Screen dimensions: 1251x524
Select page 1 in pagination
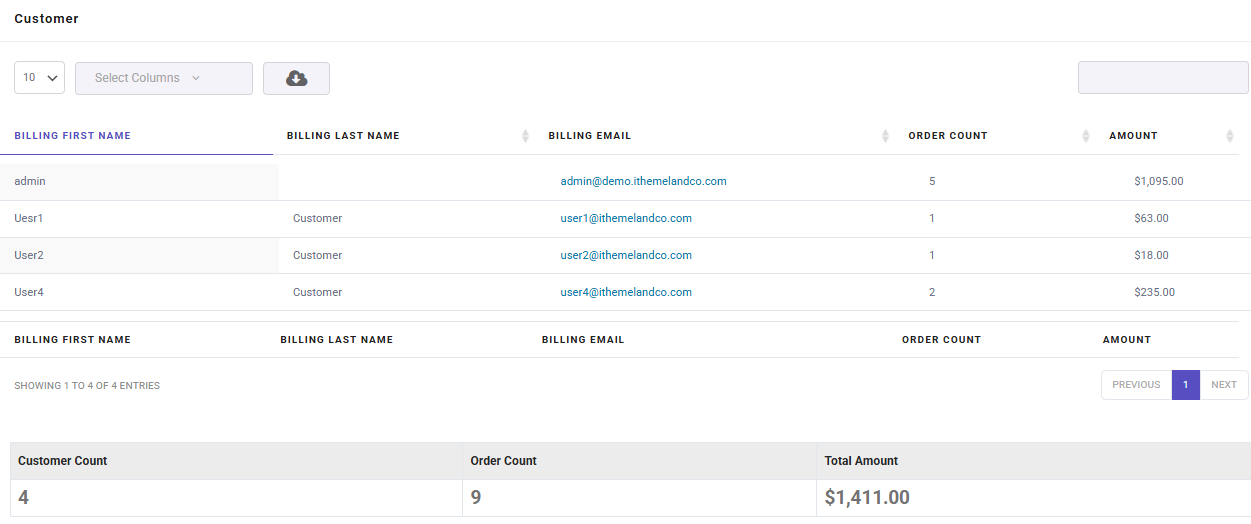pos(1186,385)
